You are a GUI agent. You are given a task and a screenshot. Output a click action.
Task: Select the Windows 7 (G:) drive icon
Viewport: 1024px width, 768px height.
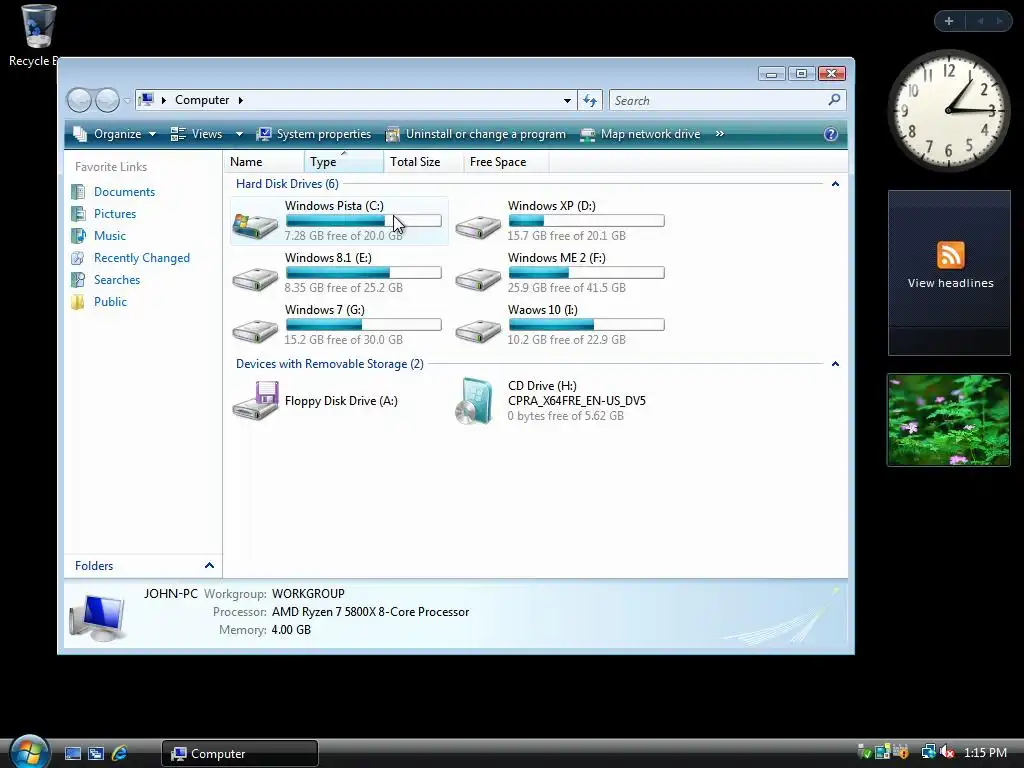pyautogui.click(x=255, y=330)
